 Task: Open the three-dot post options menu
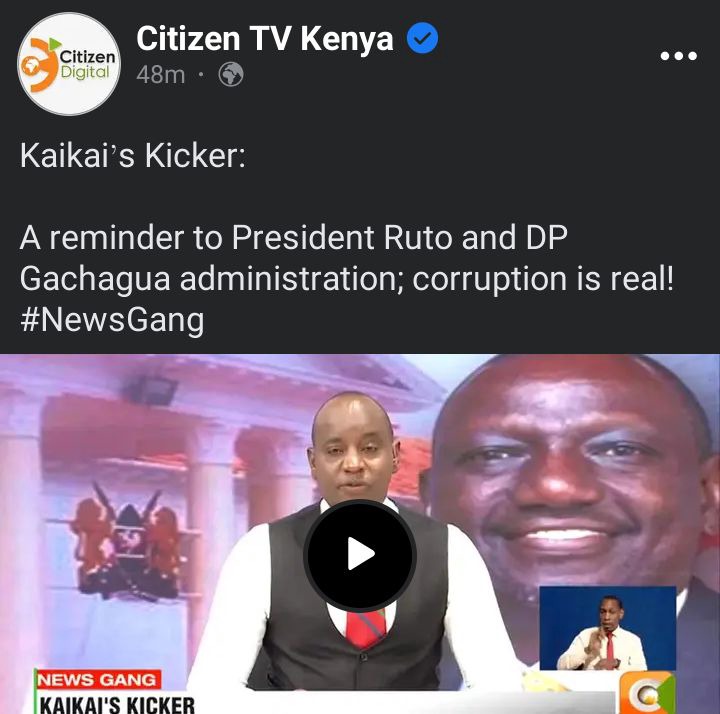(678, 56)
